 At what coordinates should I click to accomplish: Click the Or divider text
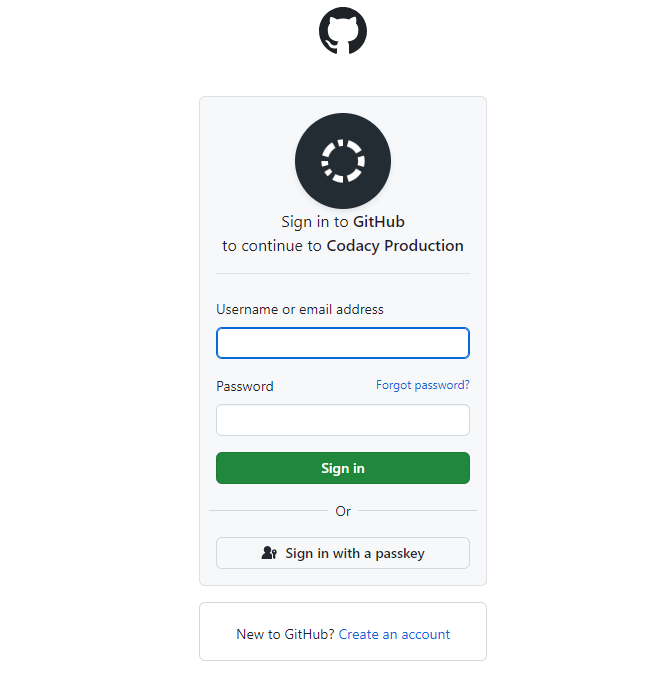343,511
